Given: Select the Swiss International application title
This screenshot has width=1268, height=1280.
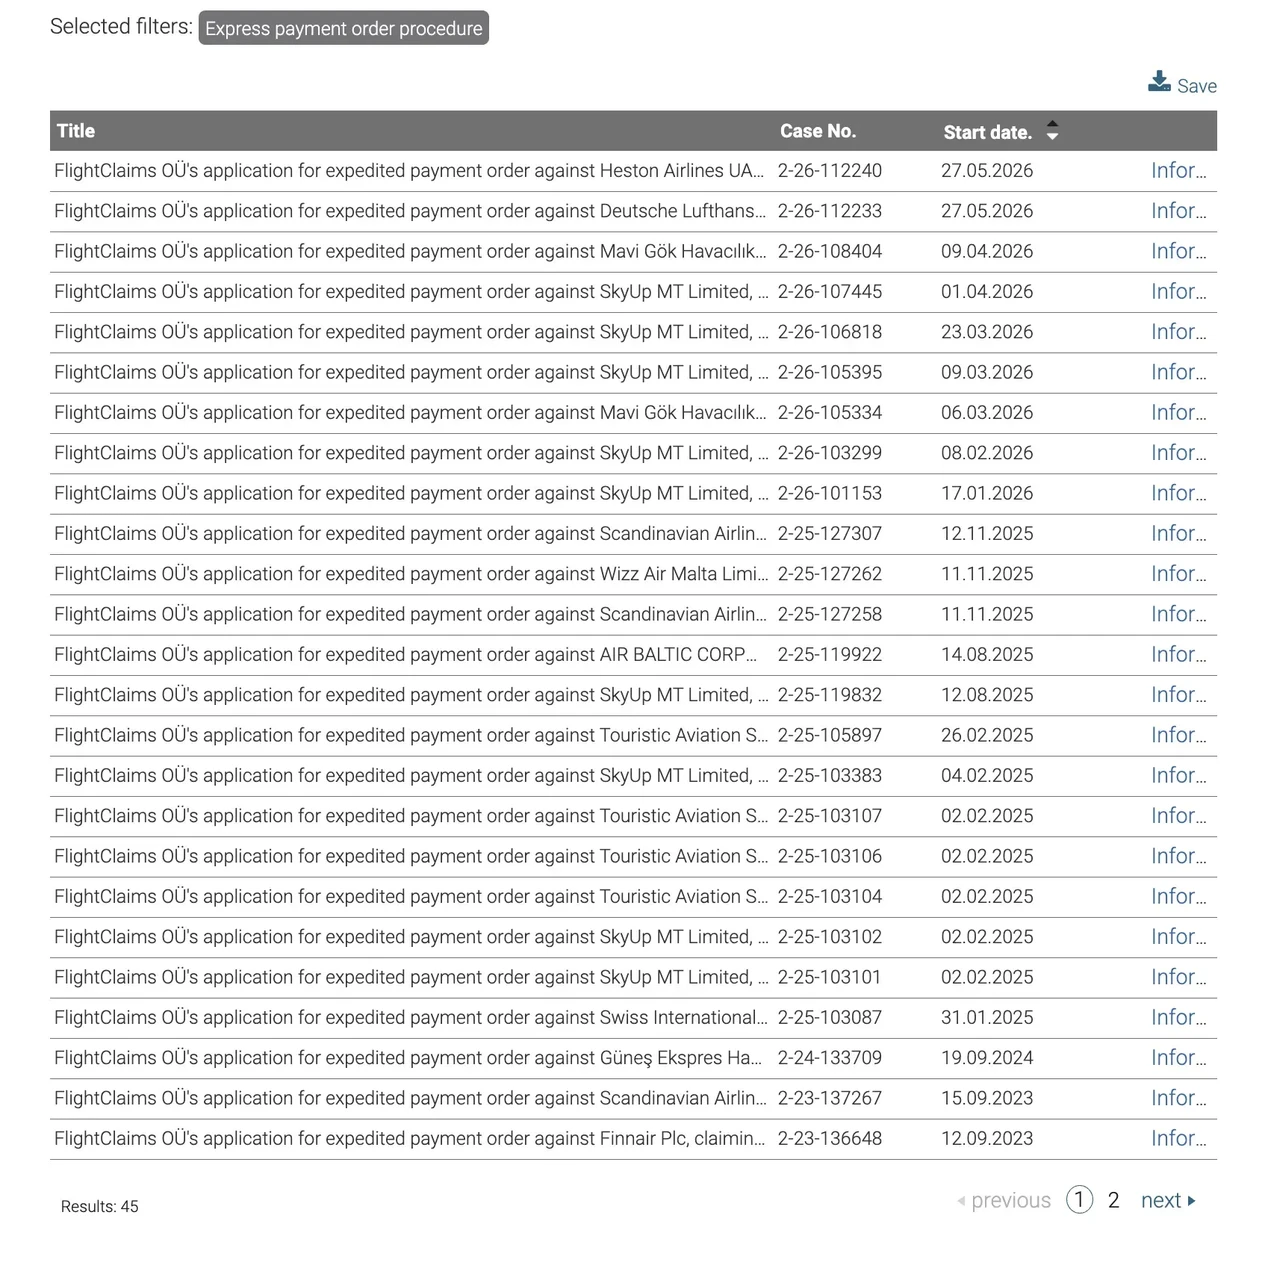Looking at the screenshot, I should click(x=411, y=1018).
